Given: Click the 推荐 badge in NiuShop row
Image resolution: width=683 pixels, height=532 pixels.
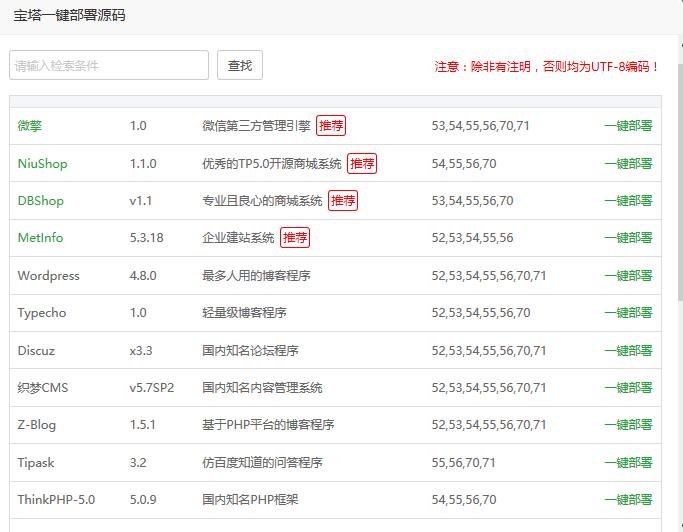Looking at the screenshot, I should (x=362, y=163).
